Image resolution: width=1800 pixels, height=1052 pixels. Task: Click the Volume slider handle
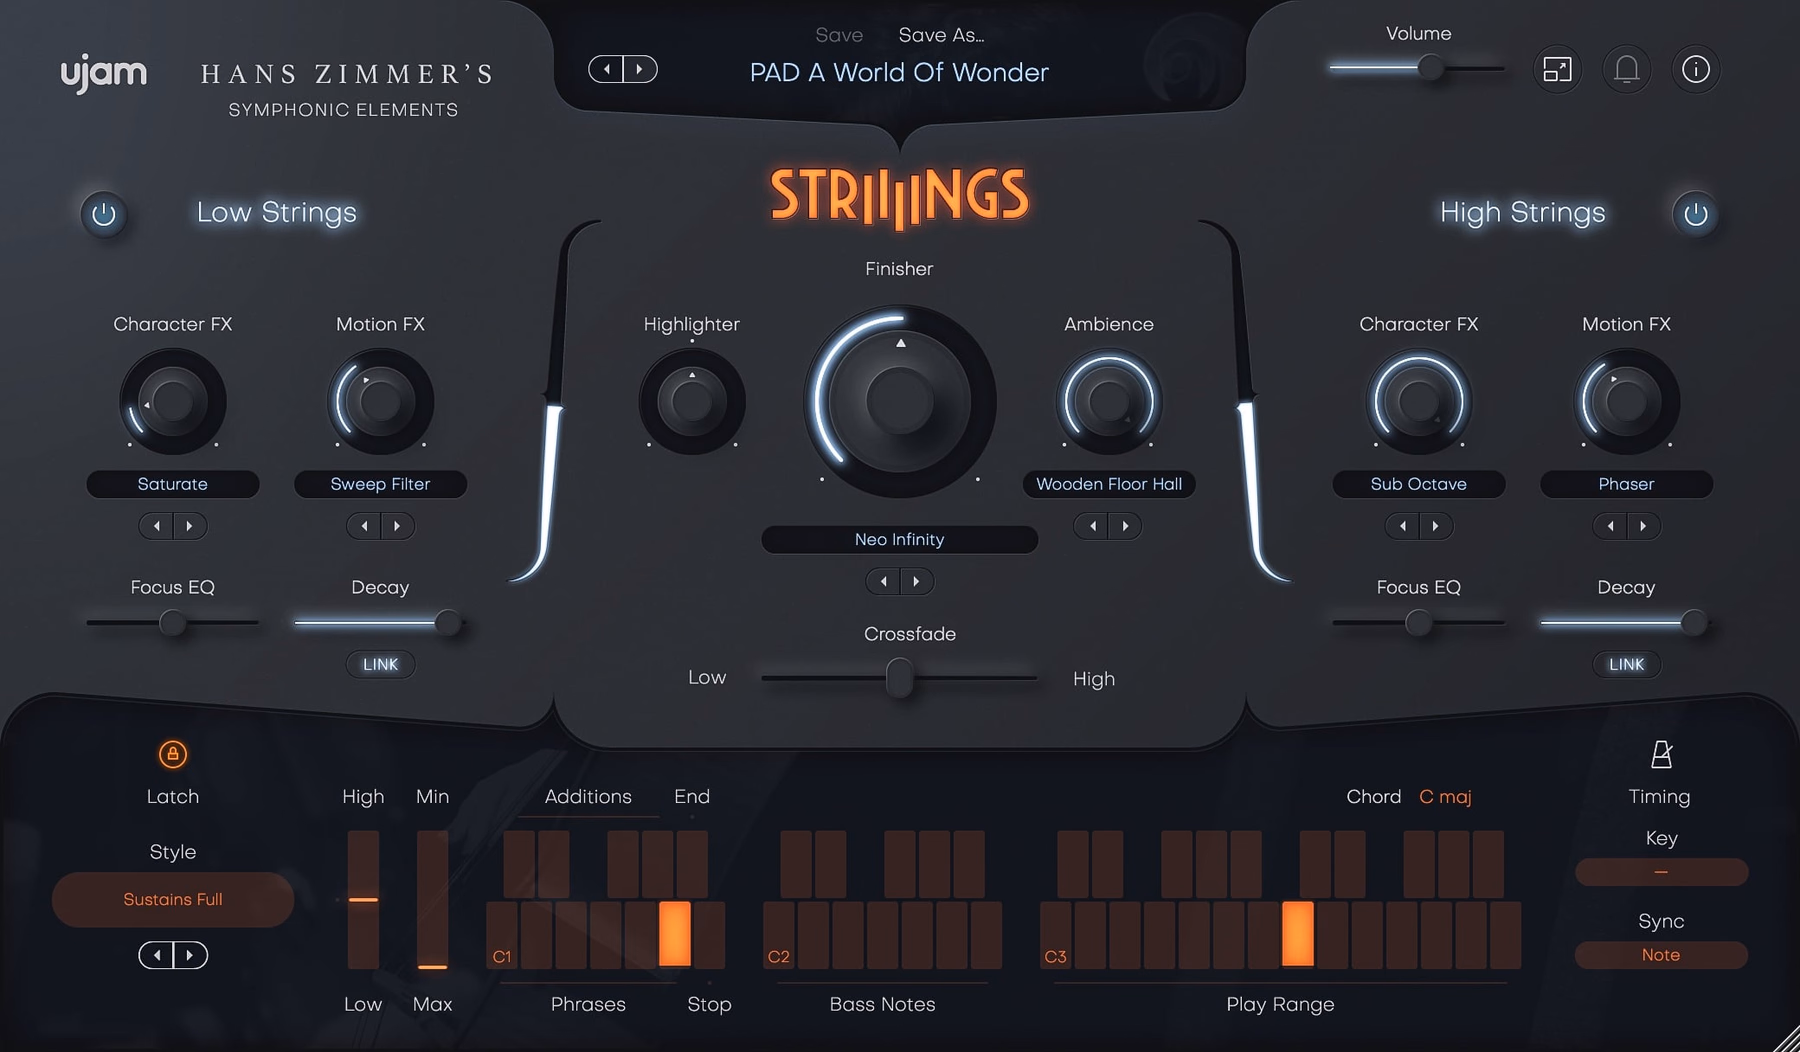(1431, 68)
